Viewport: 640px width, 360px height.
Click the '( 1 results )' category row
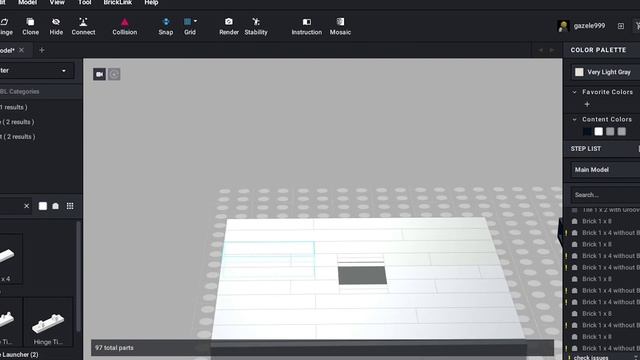[x=14, y=107]
